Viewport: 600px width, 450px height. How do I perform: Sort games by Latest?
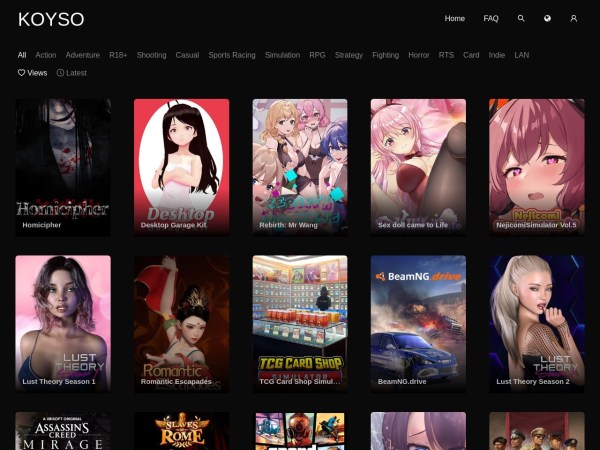72,73
